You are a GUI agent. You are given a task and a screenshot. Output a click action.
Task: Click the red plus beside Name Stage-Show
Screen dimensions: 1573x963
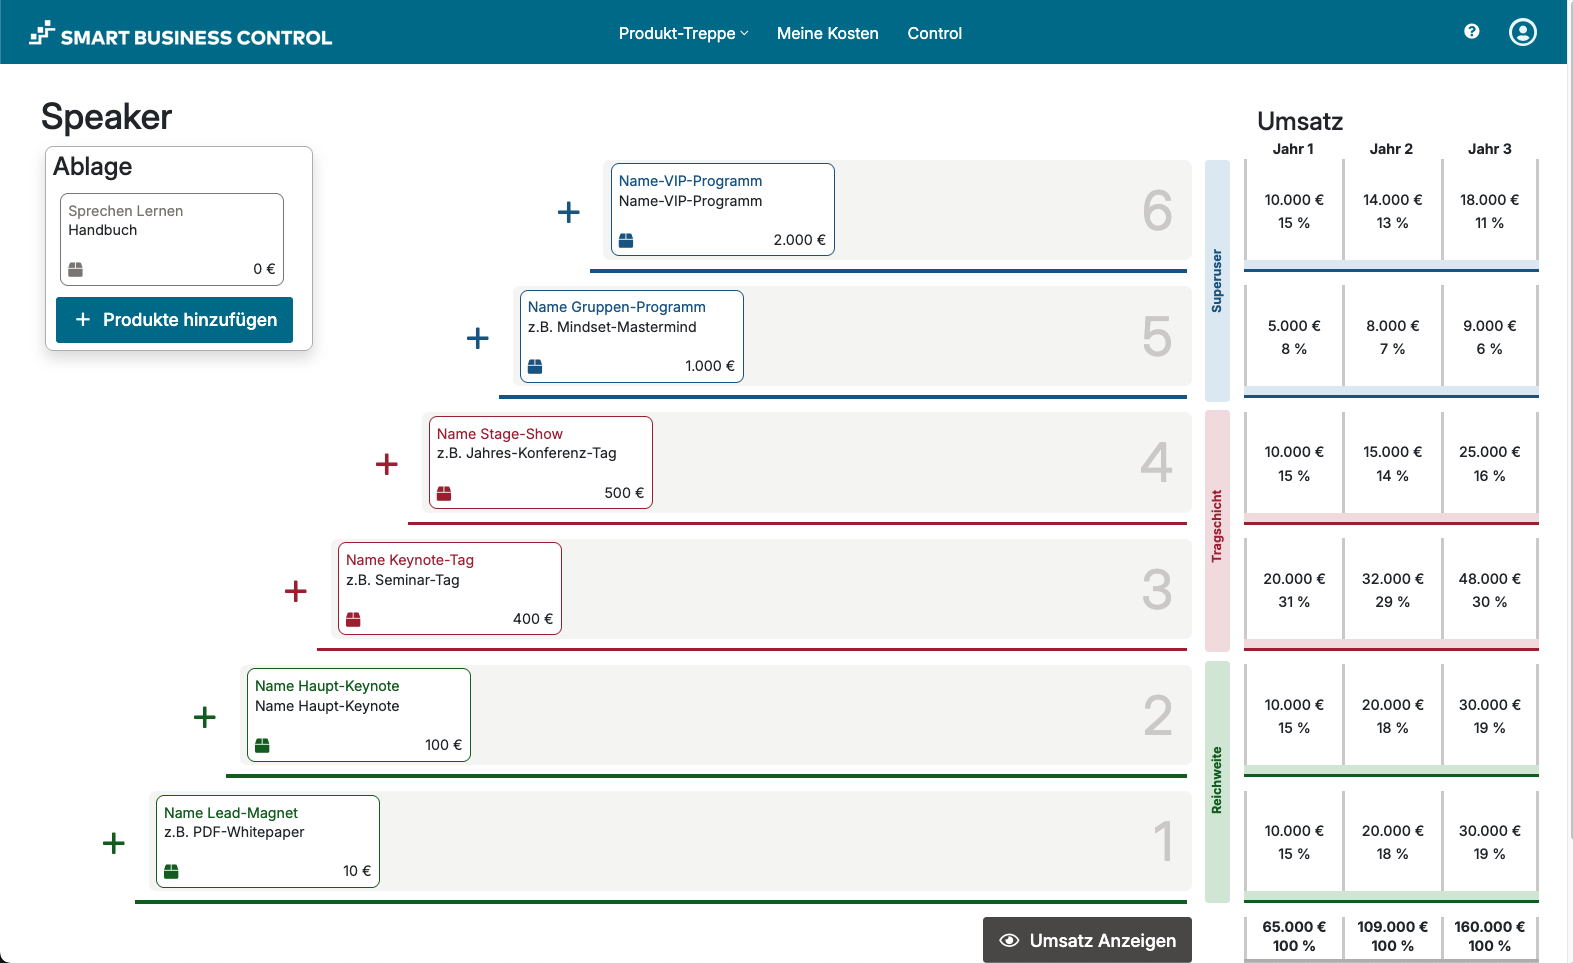point(387,464)
